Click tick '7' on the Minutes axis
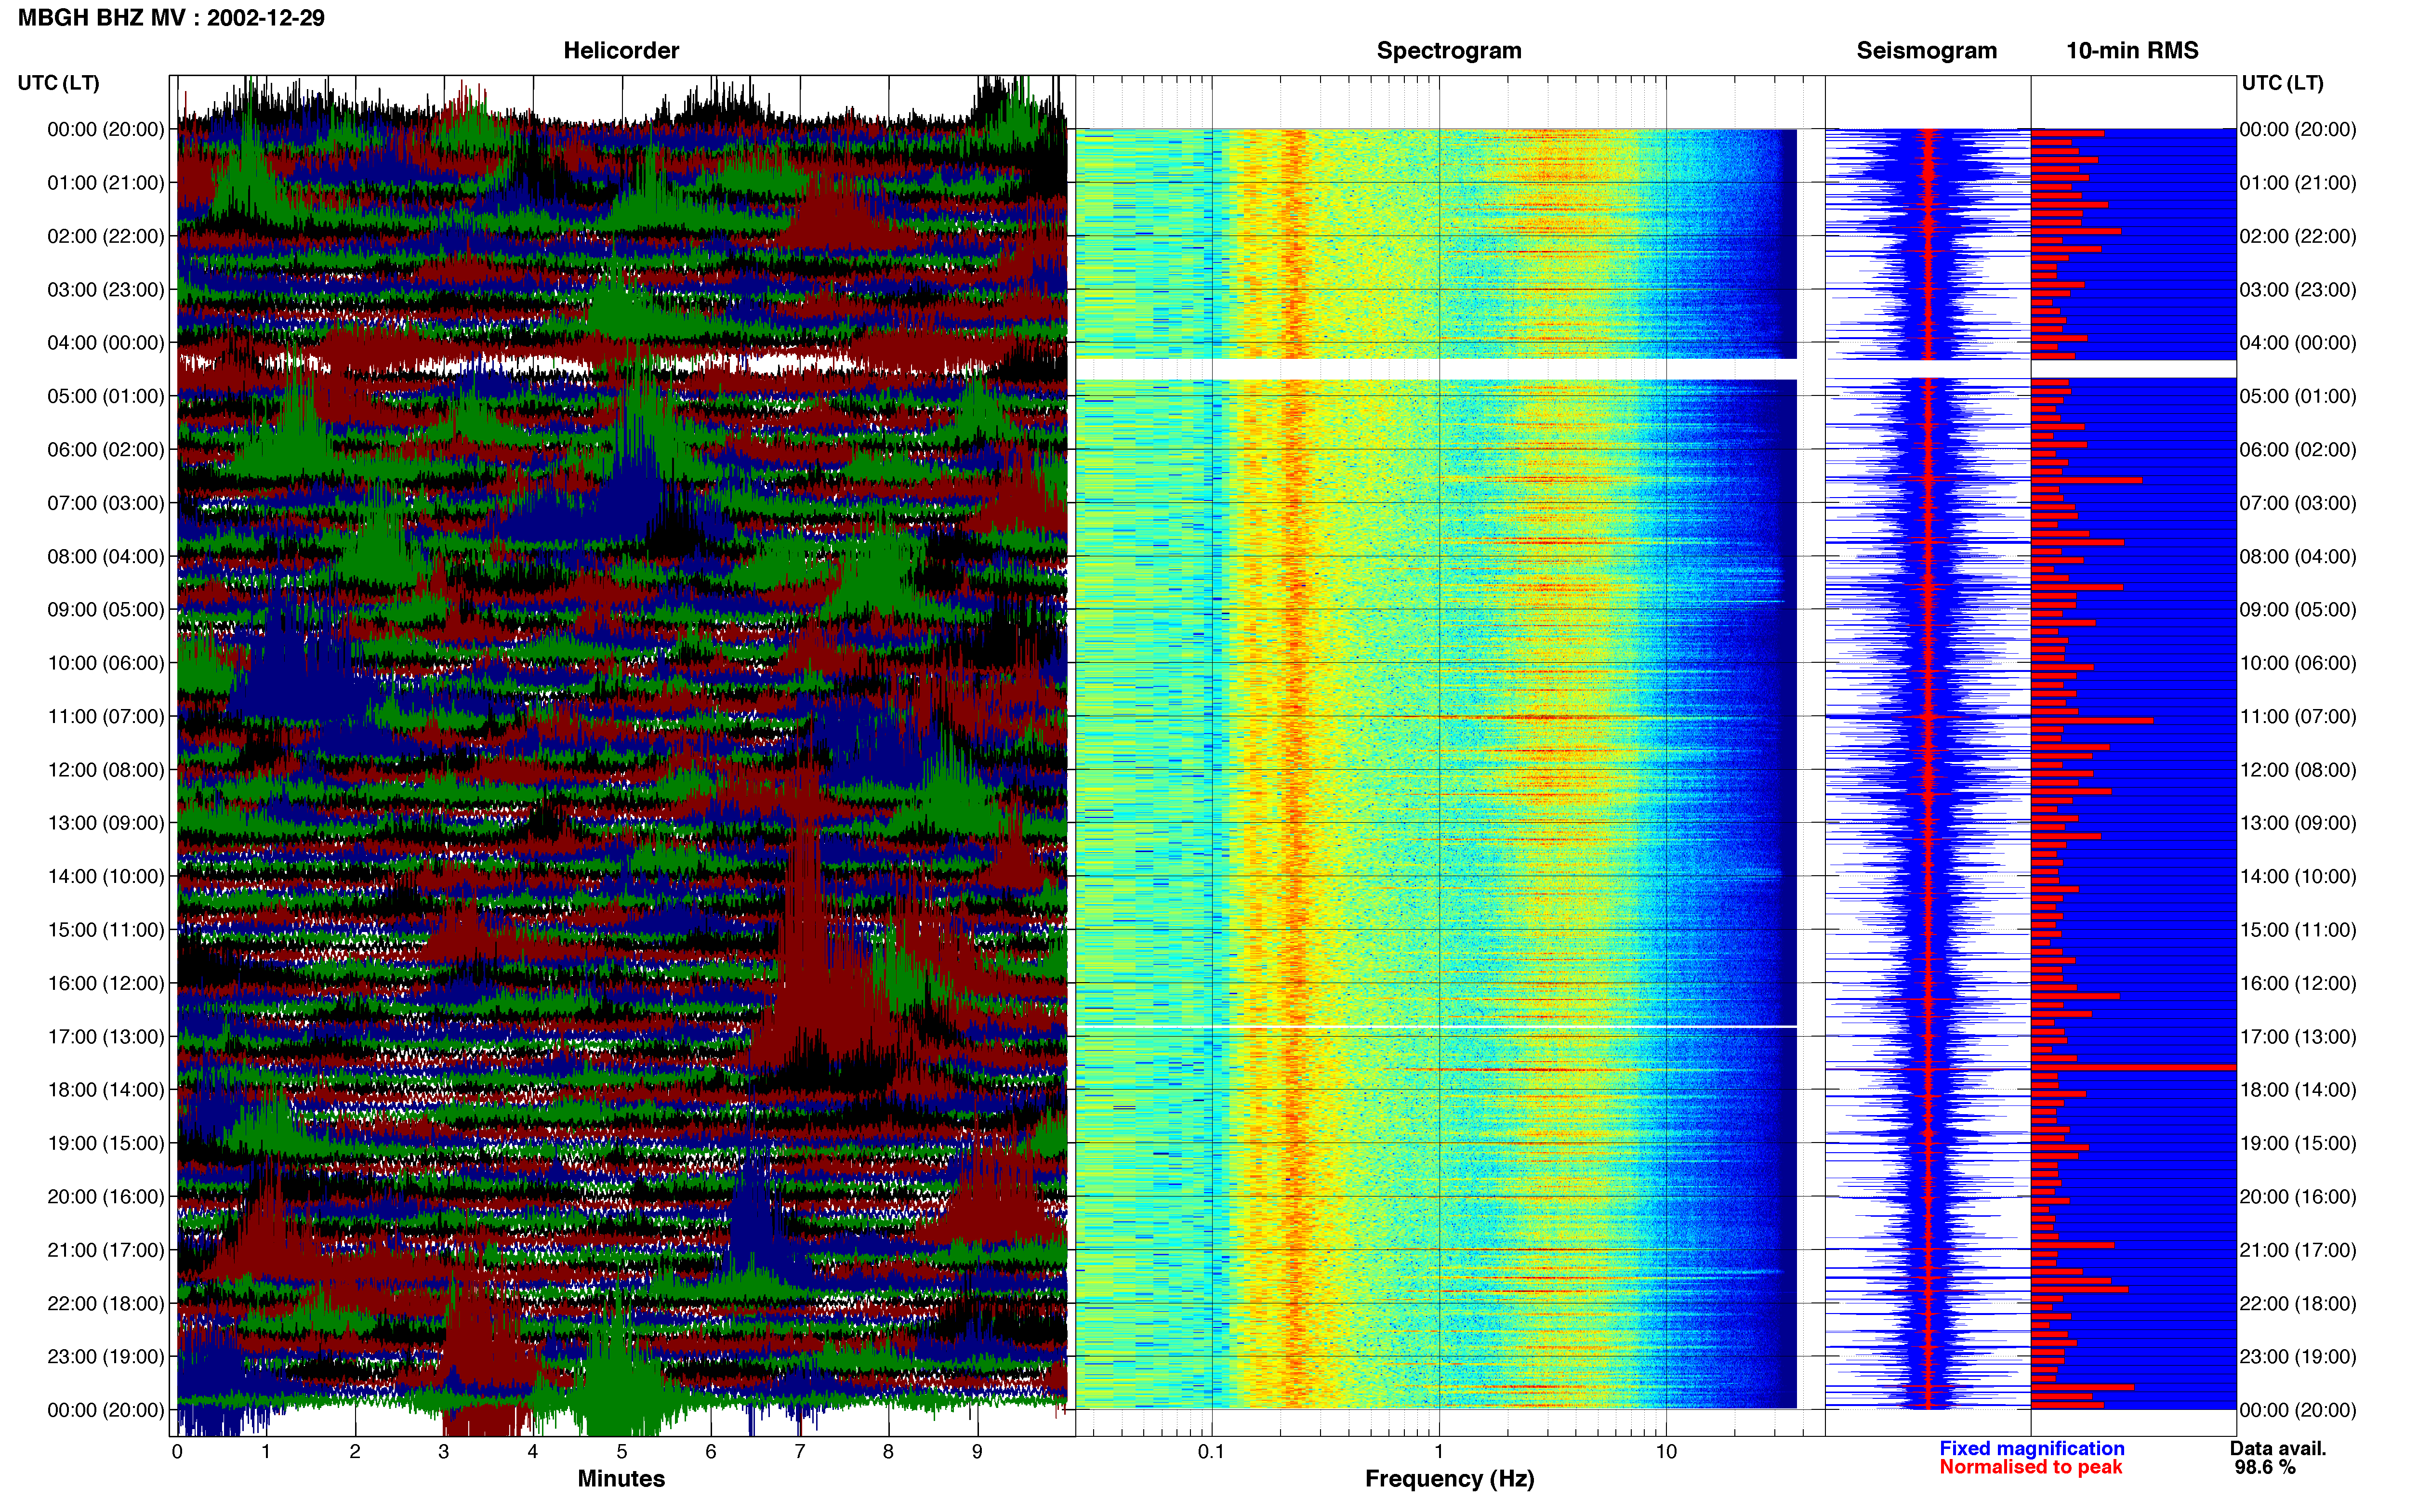 pos(800,1452)
